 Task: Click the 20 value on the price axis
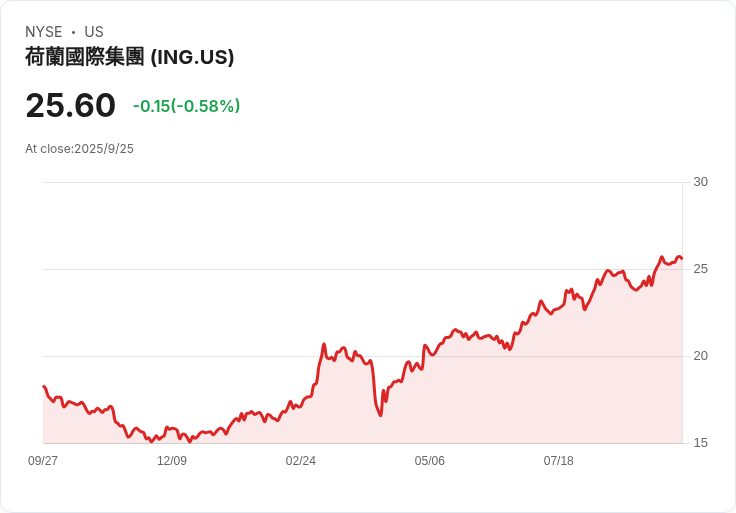pyautogui.click(x=700, y=356)
